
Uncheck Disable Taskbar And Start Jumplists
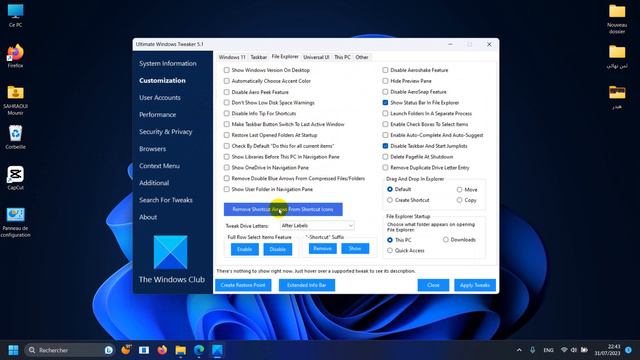tap(385, 146)
